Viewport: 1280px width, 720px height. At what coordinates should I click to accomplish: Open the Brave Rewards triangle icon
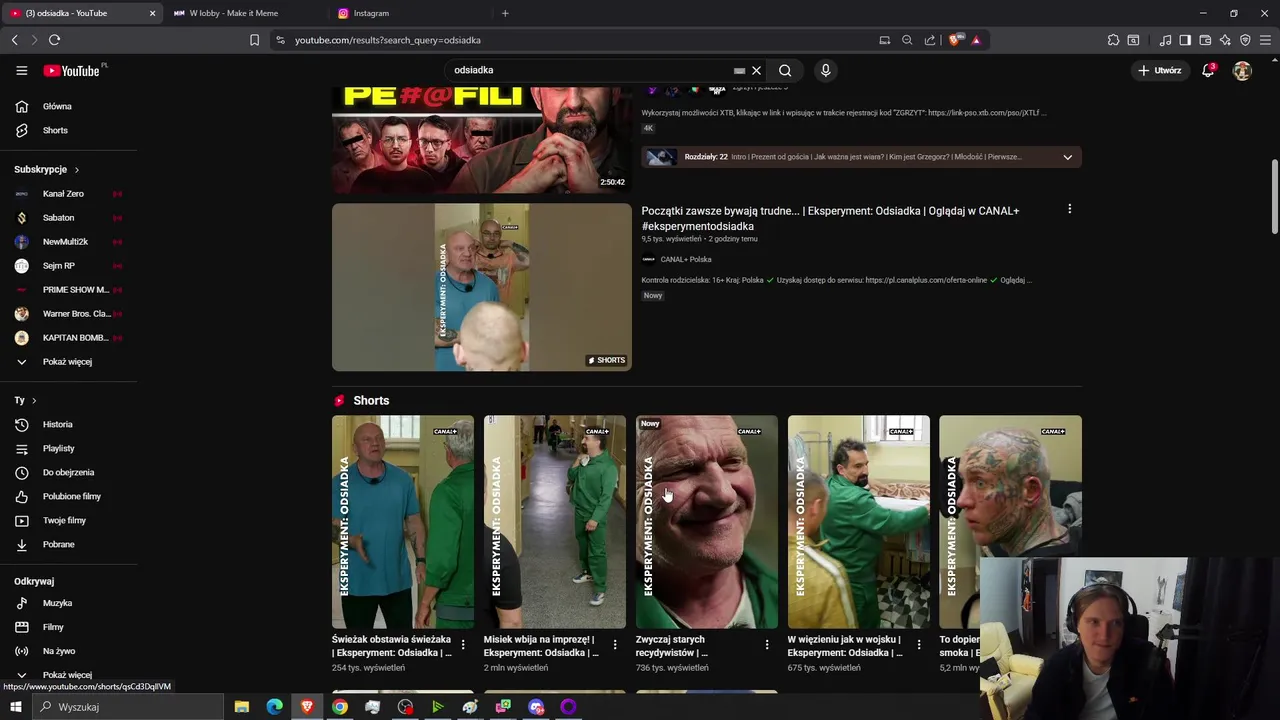(x=976, y=40)
